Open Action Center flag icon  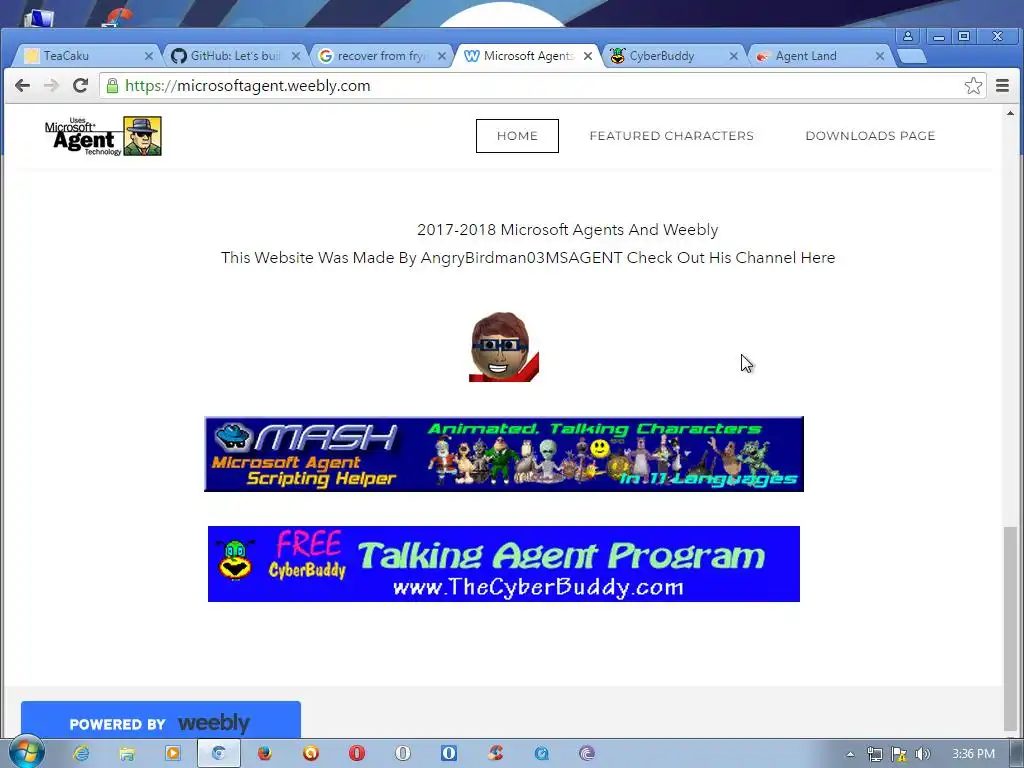(899, 754)
